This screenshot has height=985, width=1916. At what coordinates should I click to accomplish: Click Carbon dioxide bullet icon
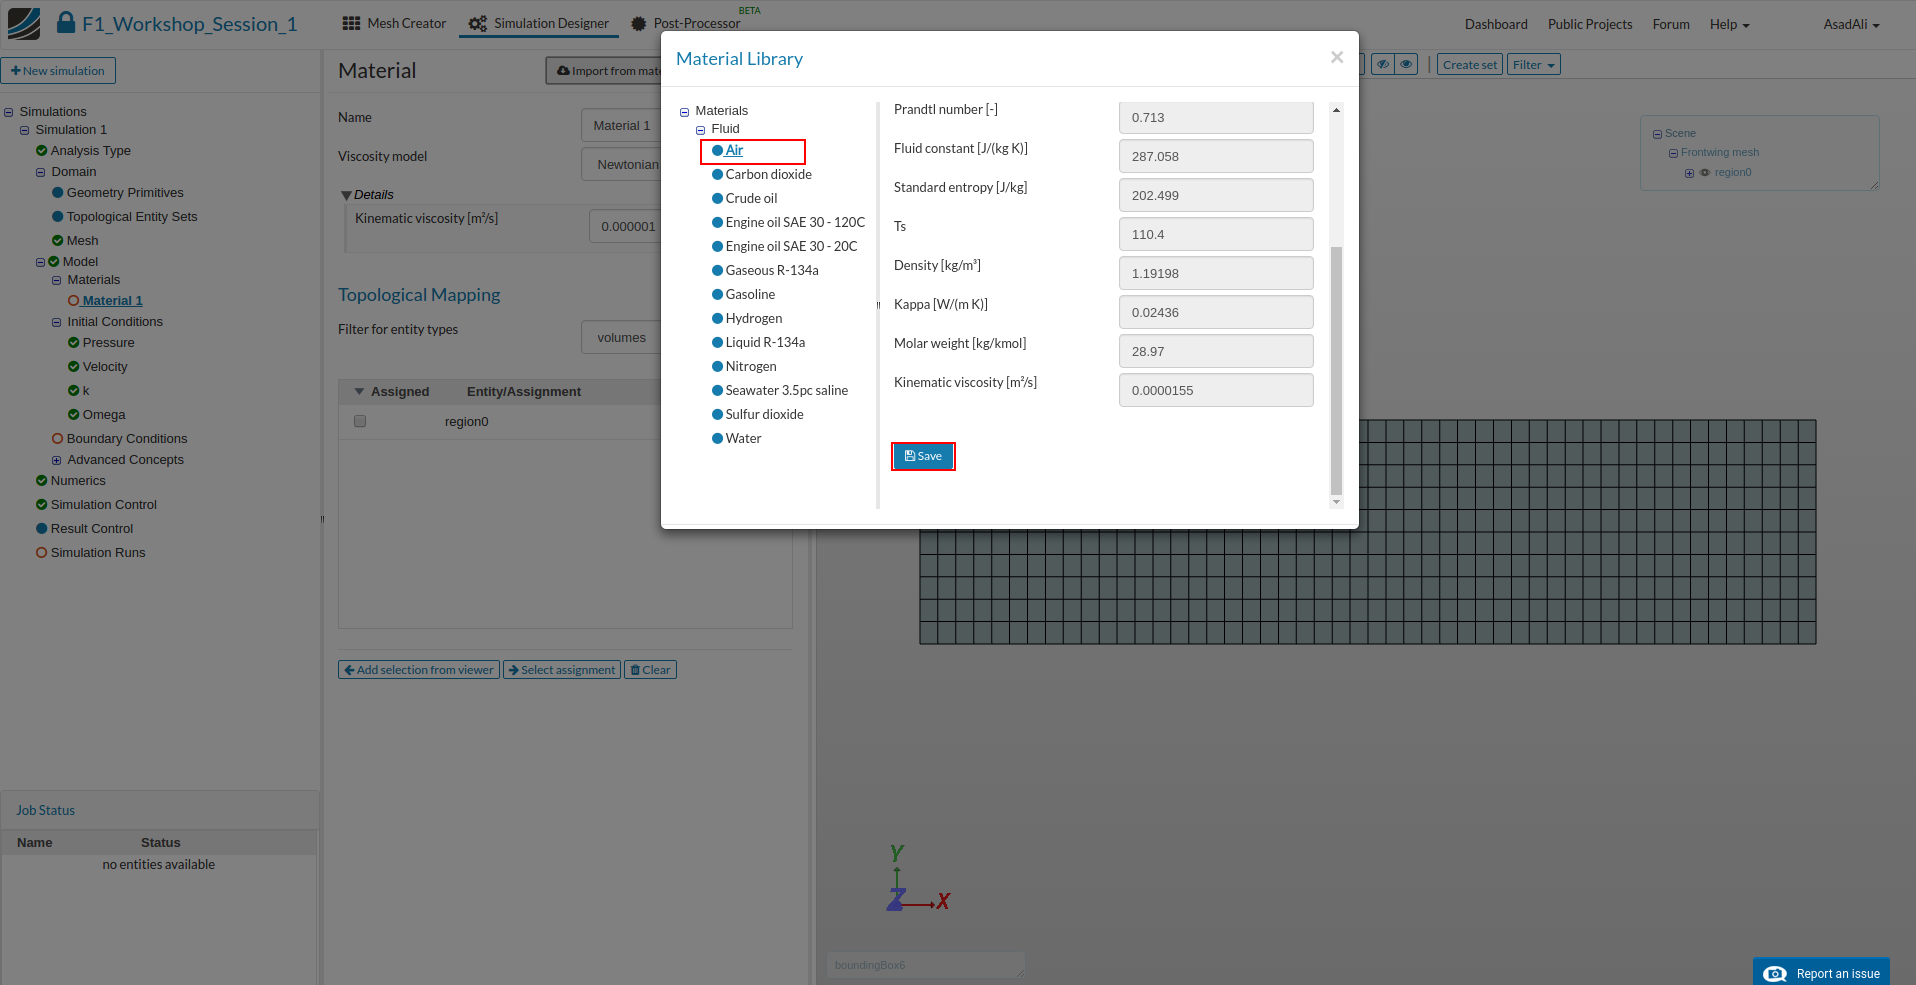(x=717, y=174)
